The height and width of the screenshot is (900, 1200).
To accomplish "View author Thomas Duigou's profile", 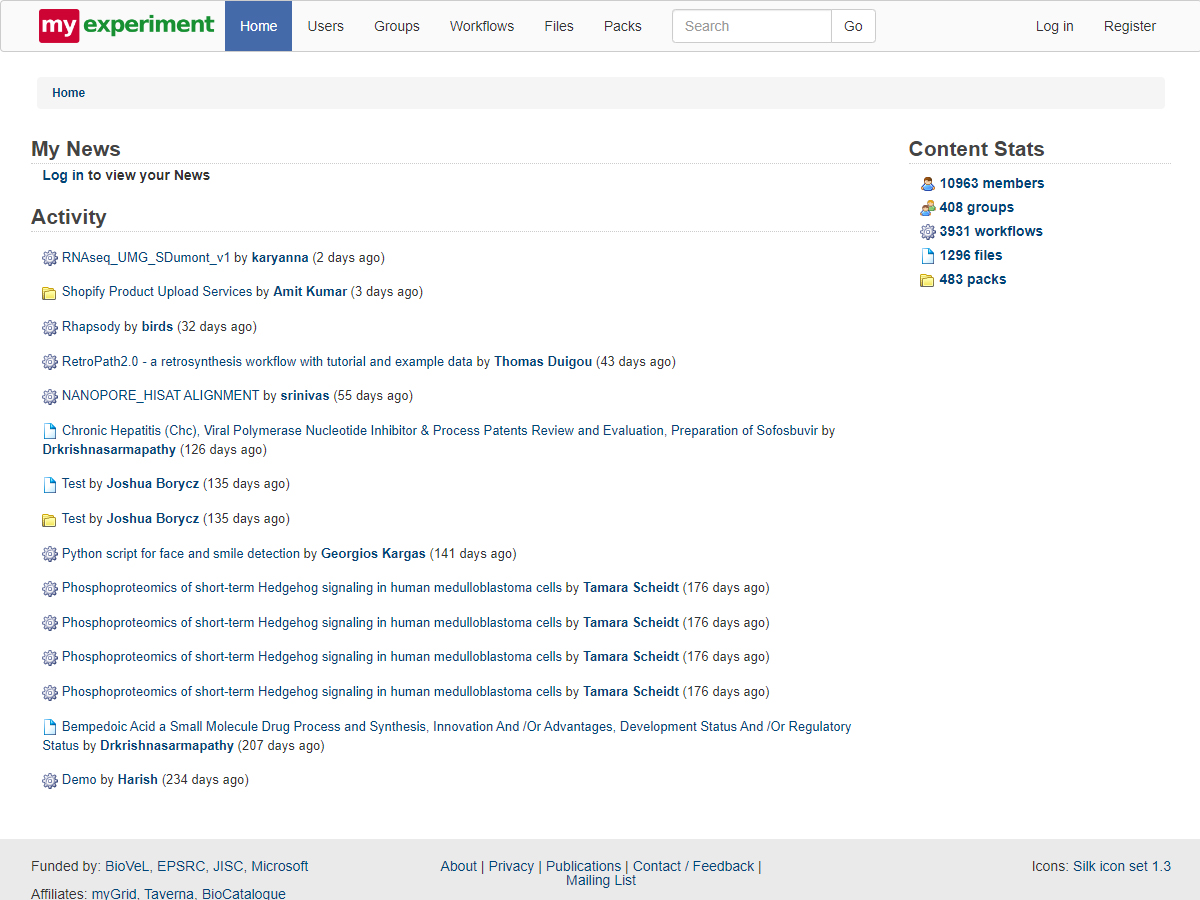I will coord(543,362).
